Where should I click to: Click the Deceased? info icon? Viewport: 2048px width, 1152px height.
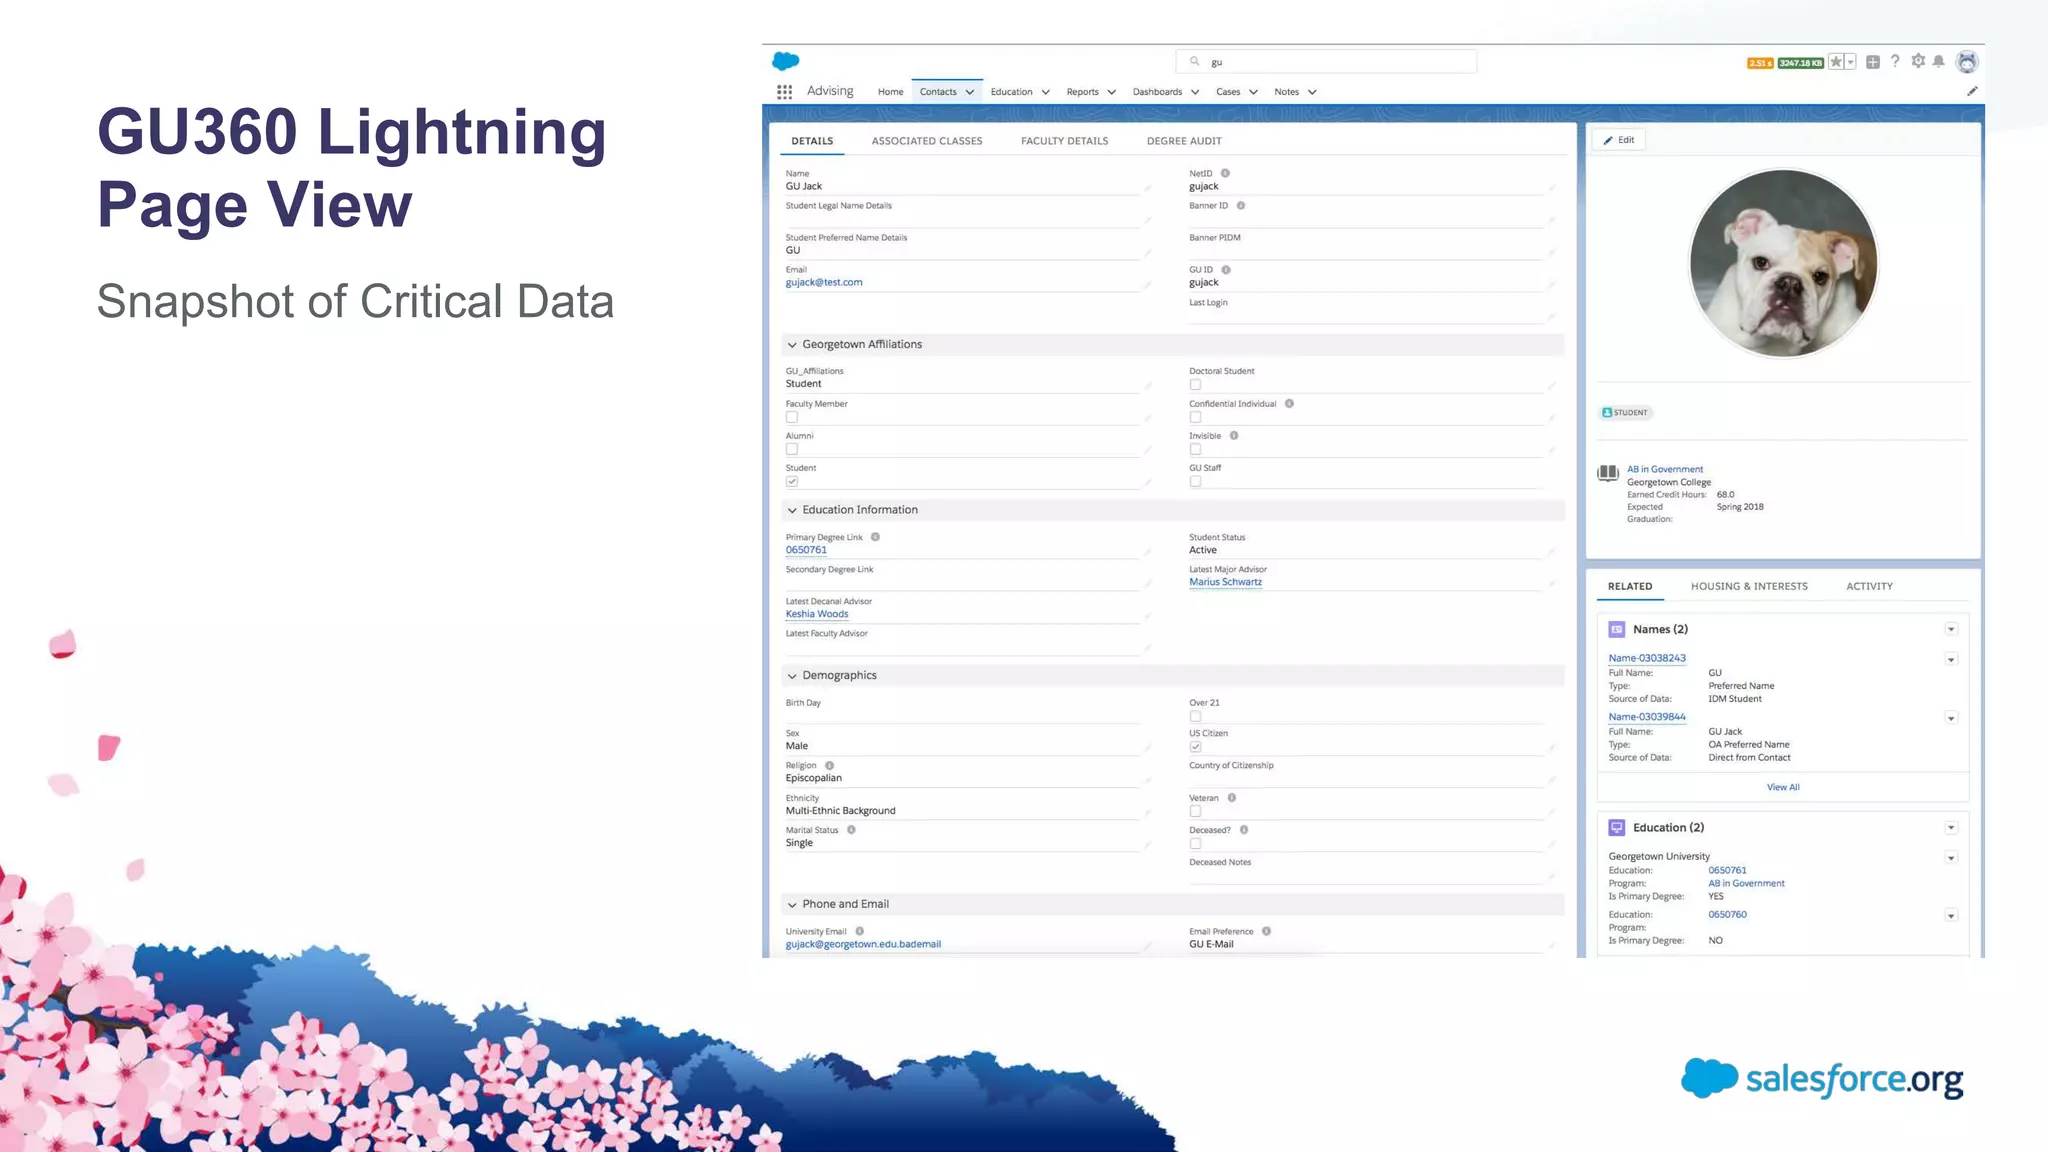(x=1244, y=830)
